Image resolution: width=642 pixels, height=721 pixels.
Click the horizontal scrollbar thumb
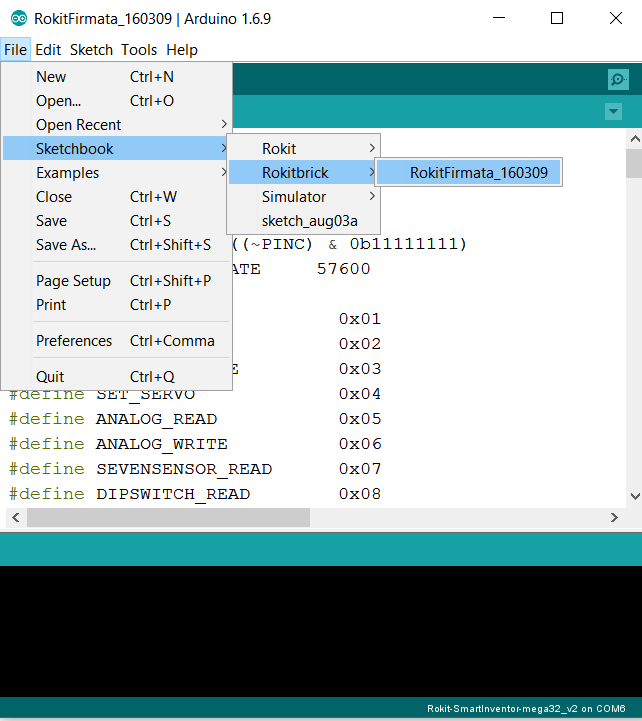point(168,518)
